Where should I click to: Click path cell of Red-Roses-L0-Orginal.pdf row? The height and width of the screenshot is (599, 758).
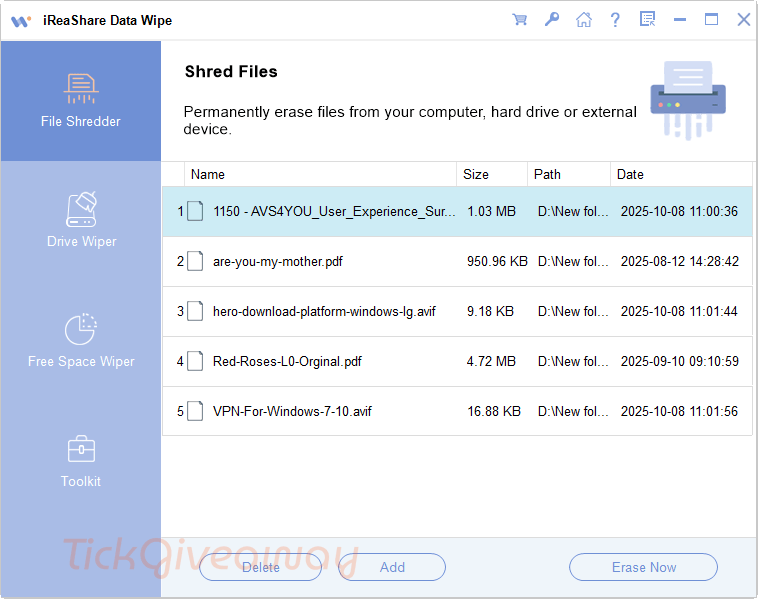(573, 361)
